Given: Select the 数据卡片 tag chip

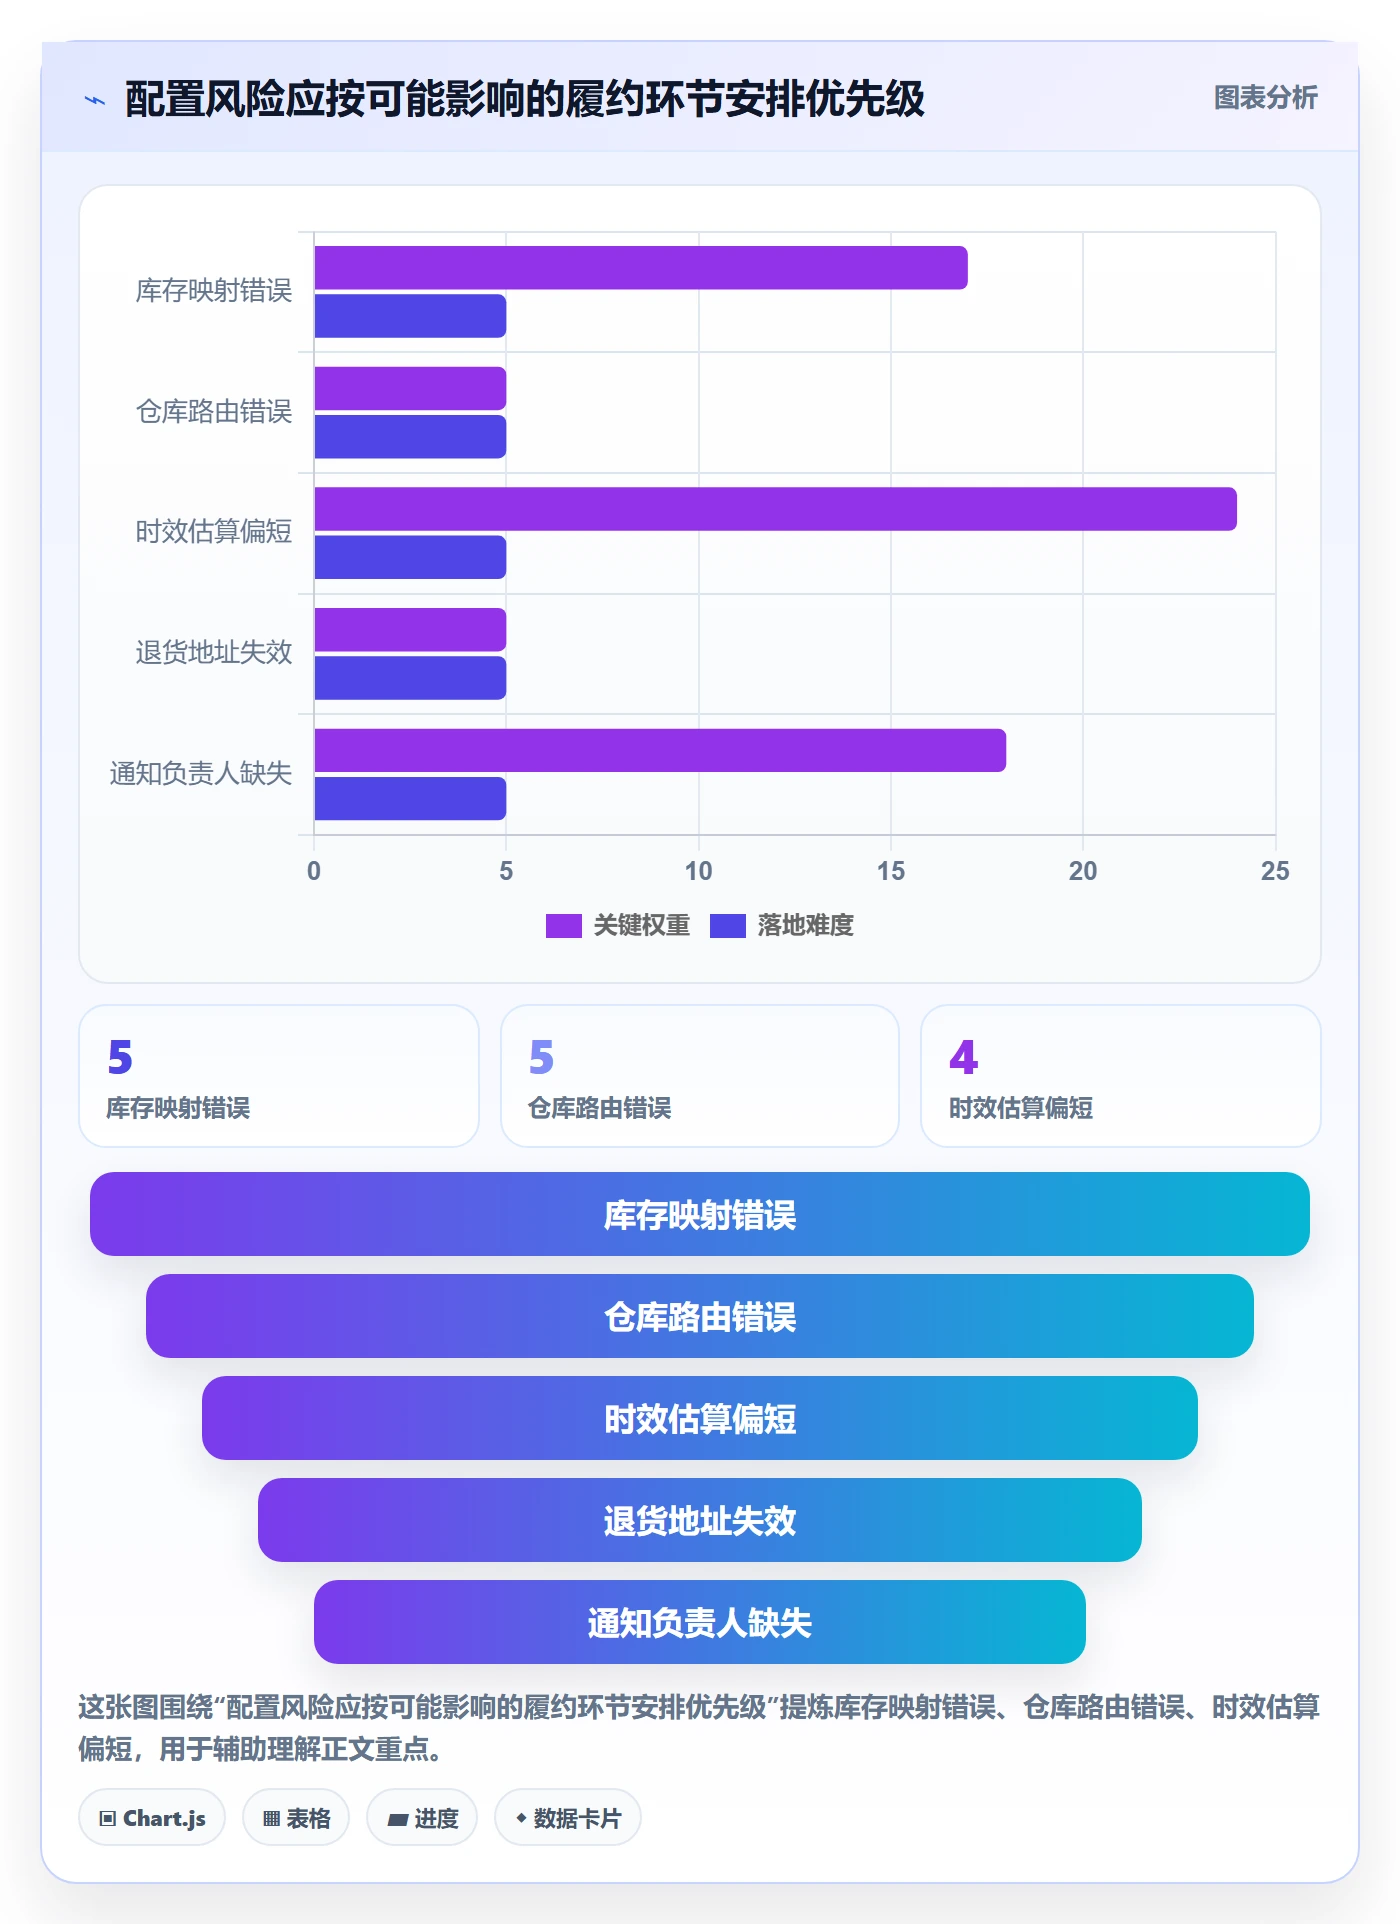Looking at the screenshot, I should click(x=568, y=1817).
